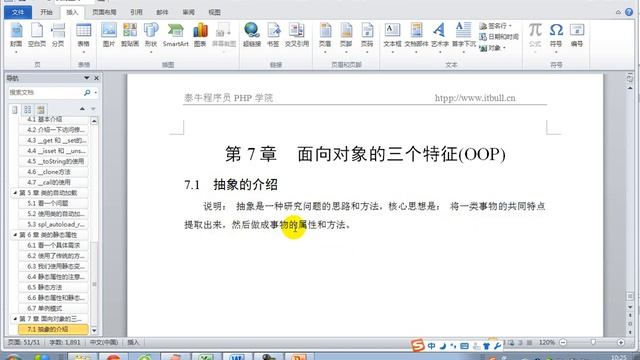Image resolution: width=640 pixels, height=360 pixels.
Task: Open navigation pane options dropdown arrow
Action: click(87, 78)
